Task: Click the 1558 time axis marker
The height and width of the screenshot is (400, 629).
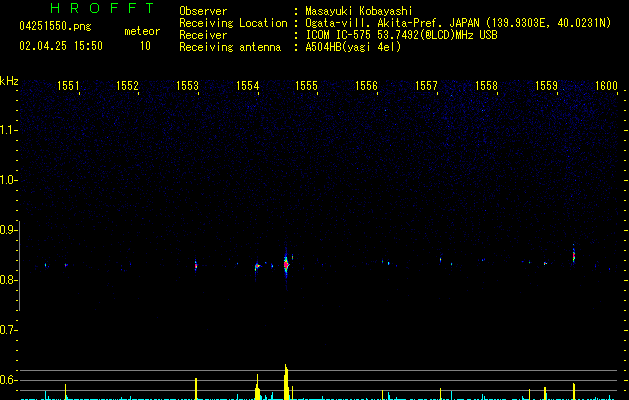Action: (x=486, y=86)
